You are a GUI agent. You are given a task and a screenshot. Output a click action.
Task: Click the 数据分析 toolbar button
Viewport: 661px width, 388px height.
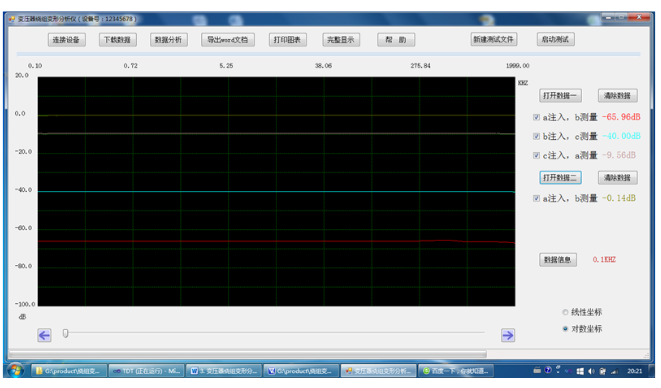tap(169, 40)
